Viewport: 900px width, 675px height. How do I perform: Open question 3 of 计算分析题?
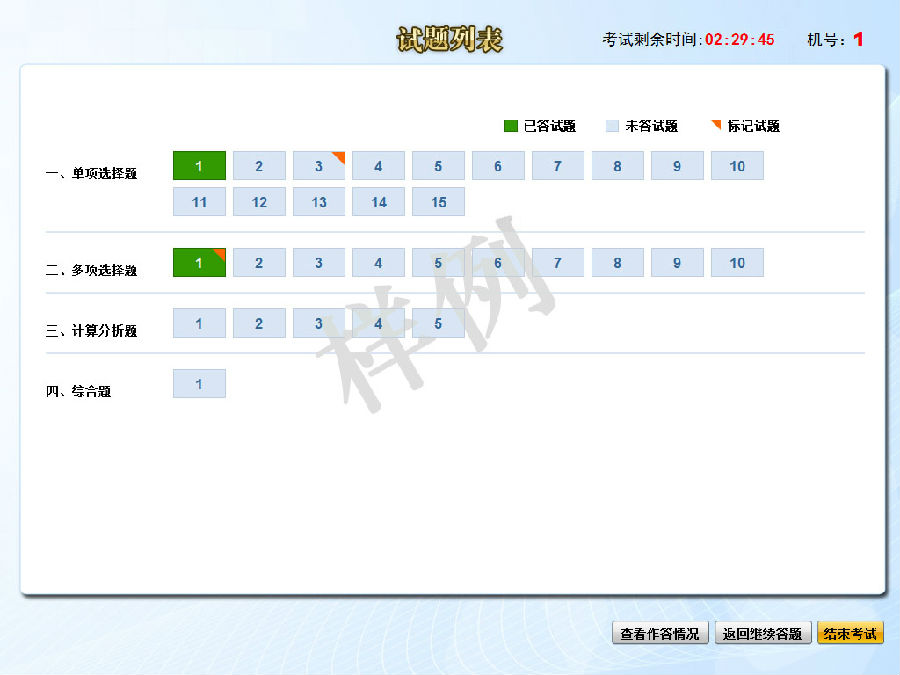click(x=319, y=323)
